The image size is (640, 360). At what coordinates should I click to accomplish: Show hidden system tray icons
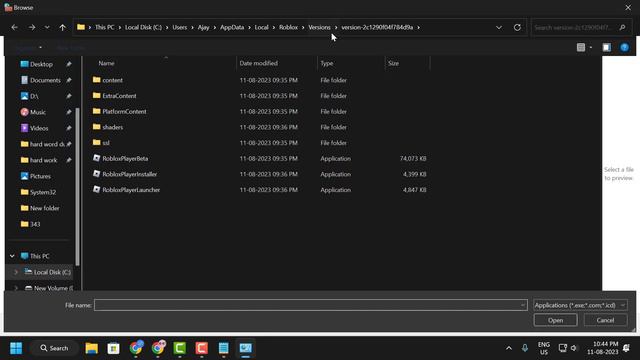click(x=509, y=348)
